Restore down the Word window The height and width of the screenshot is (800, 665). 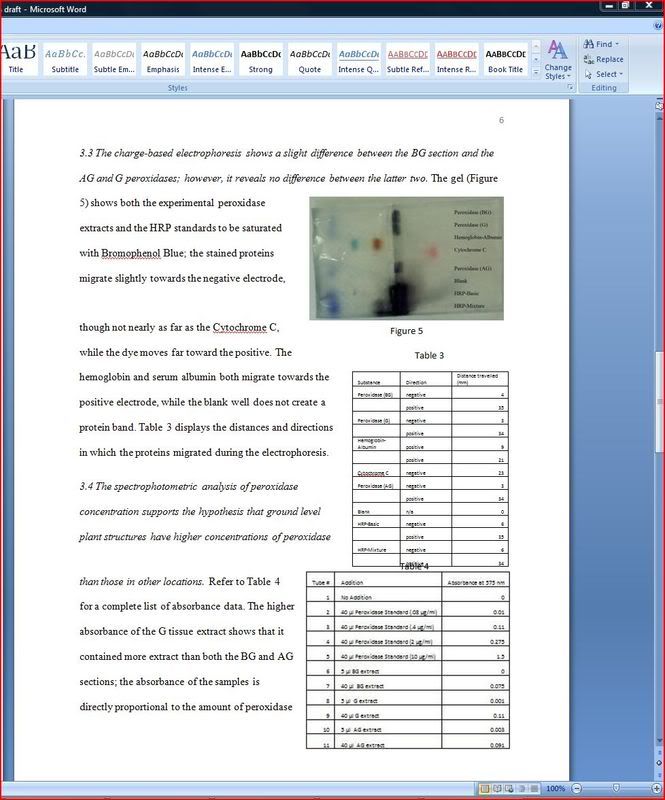click(626, 6)
